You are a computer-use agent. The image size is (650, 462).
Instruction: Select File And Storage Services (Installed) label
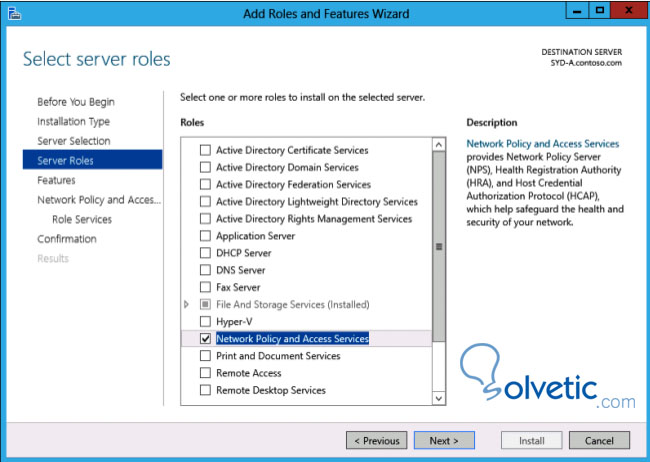[x=293, y=304]
